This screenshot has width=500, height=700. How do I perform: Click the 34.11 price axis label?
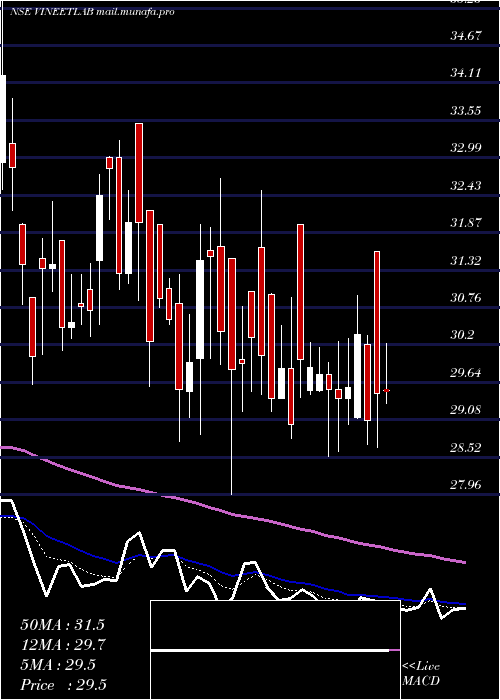coord(466,73)
